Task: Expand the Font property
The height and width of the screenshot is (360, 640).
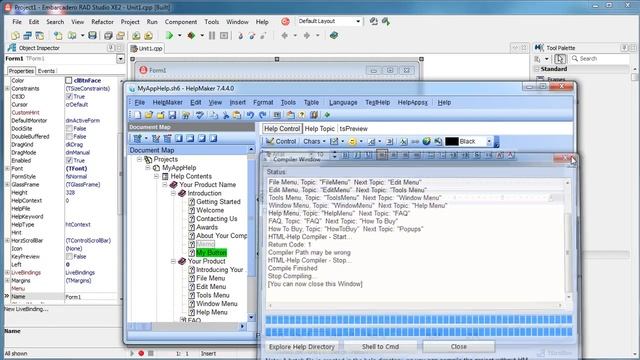Action: click(7, 168)
